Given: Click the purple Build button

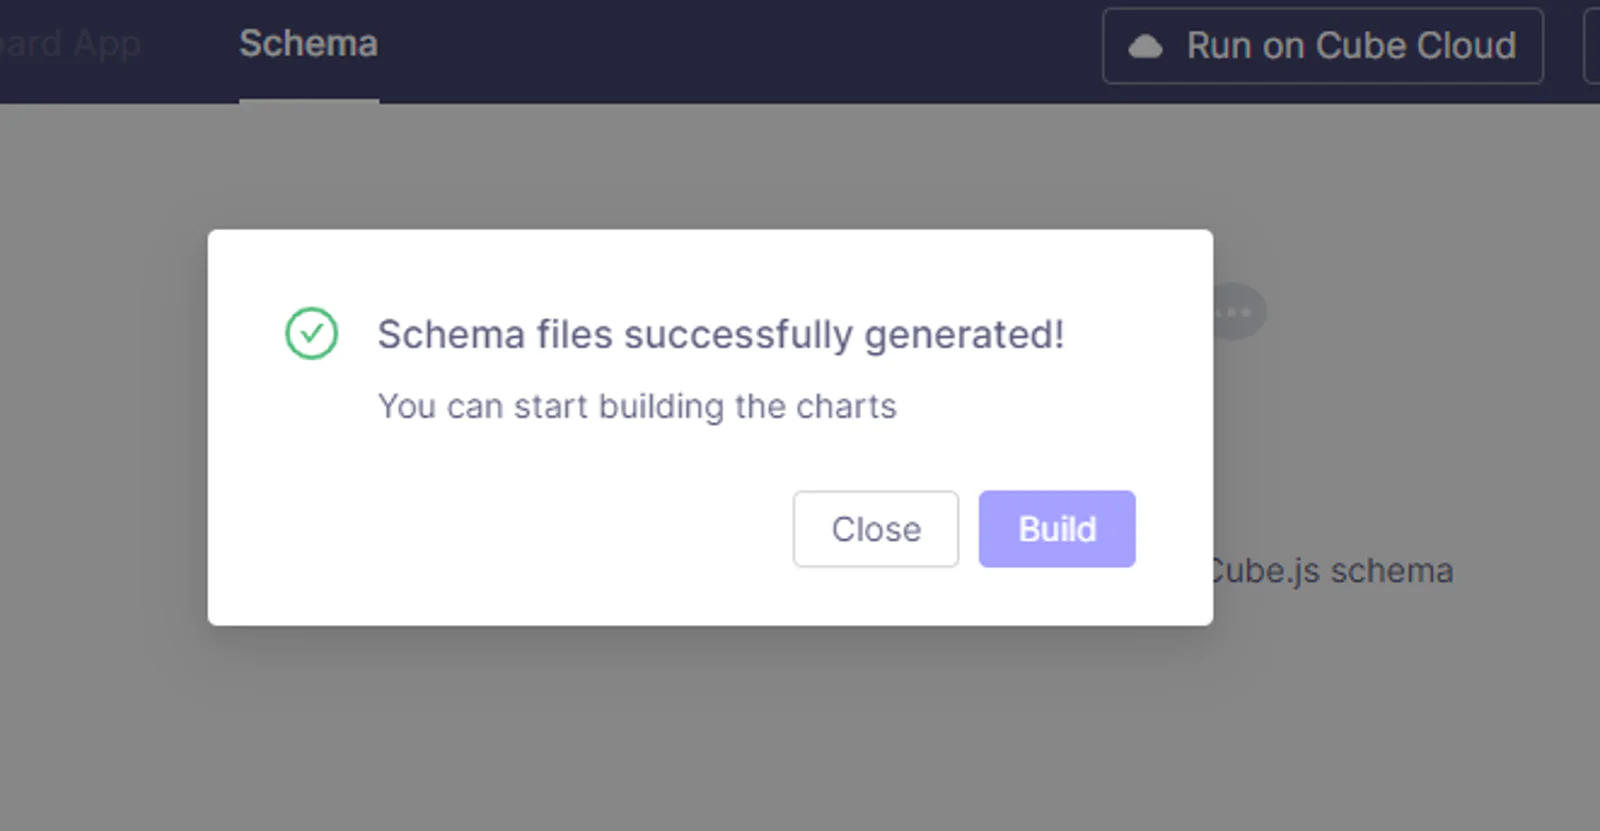Looking at the screenshot, I should (1057, 529).
